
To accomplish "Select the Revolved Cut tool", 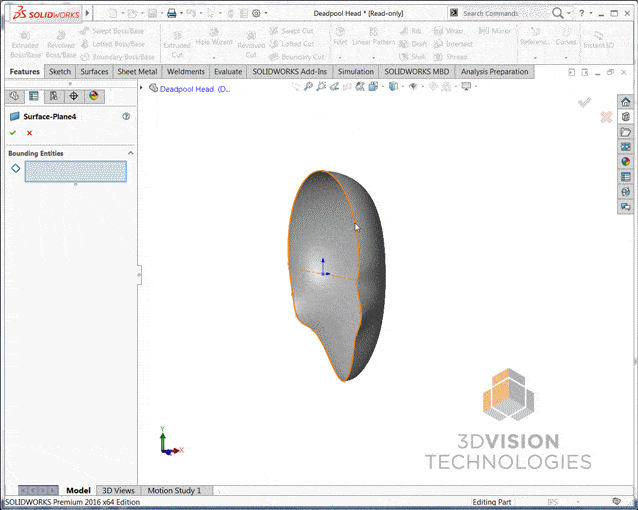I will click(x=251, y=44).
